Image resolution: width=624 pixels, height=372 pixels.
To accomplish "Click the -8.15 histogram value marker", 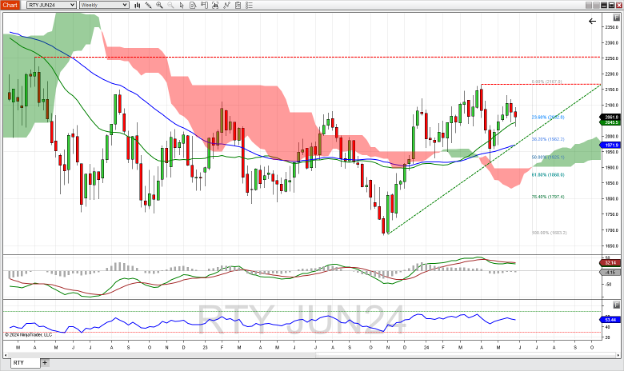I will [x=610, y=272].
